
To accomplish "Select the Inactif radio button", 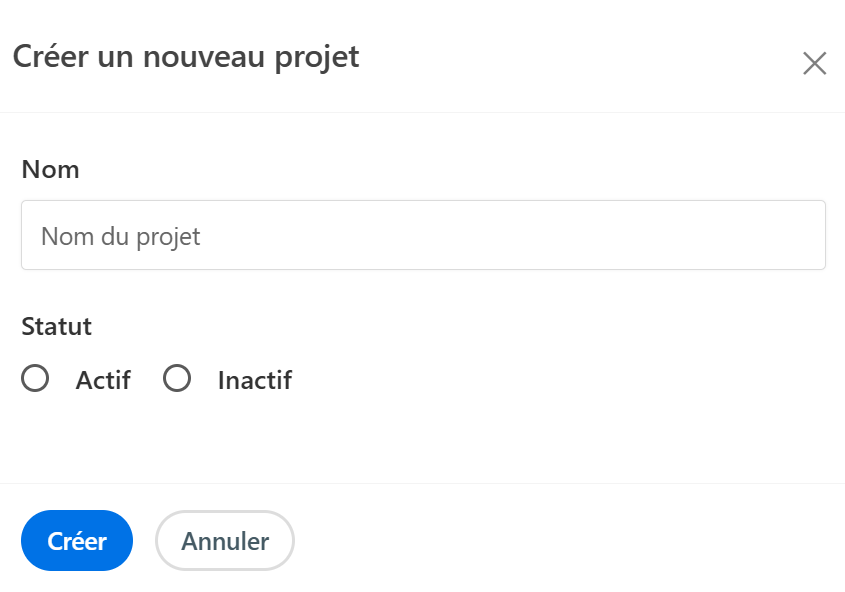I will coord(177,379).
